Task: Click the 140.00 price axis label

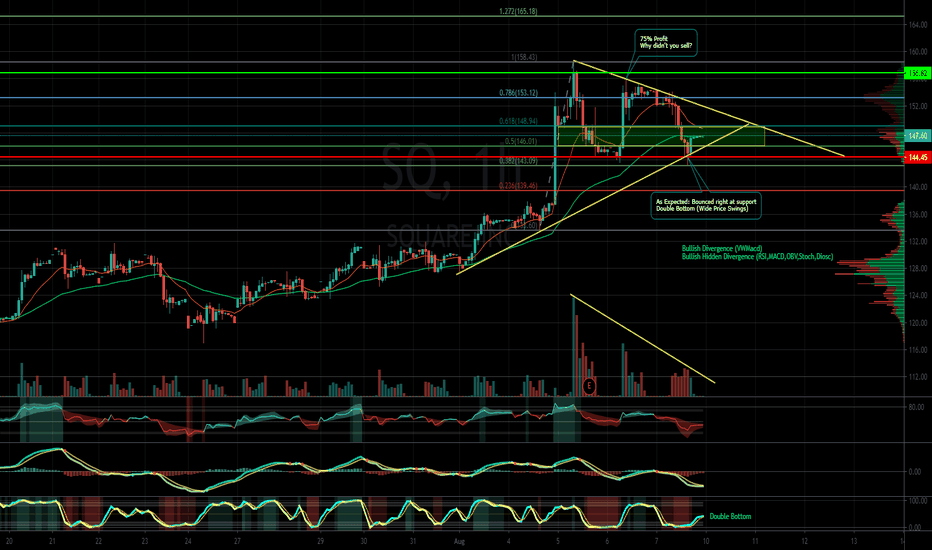Action: pos(918,187)
